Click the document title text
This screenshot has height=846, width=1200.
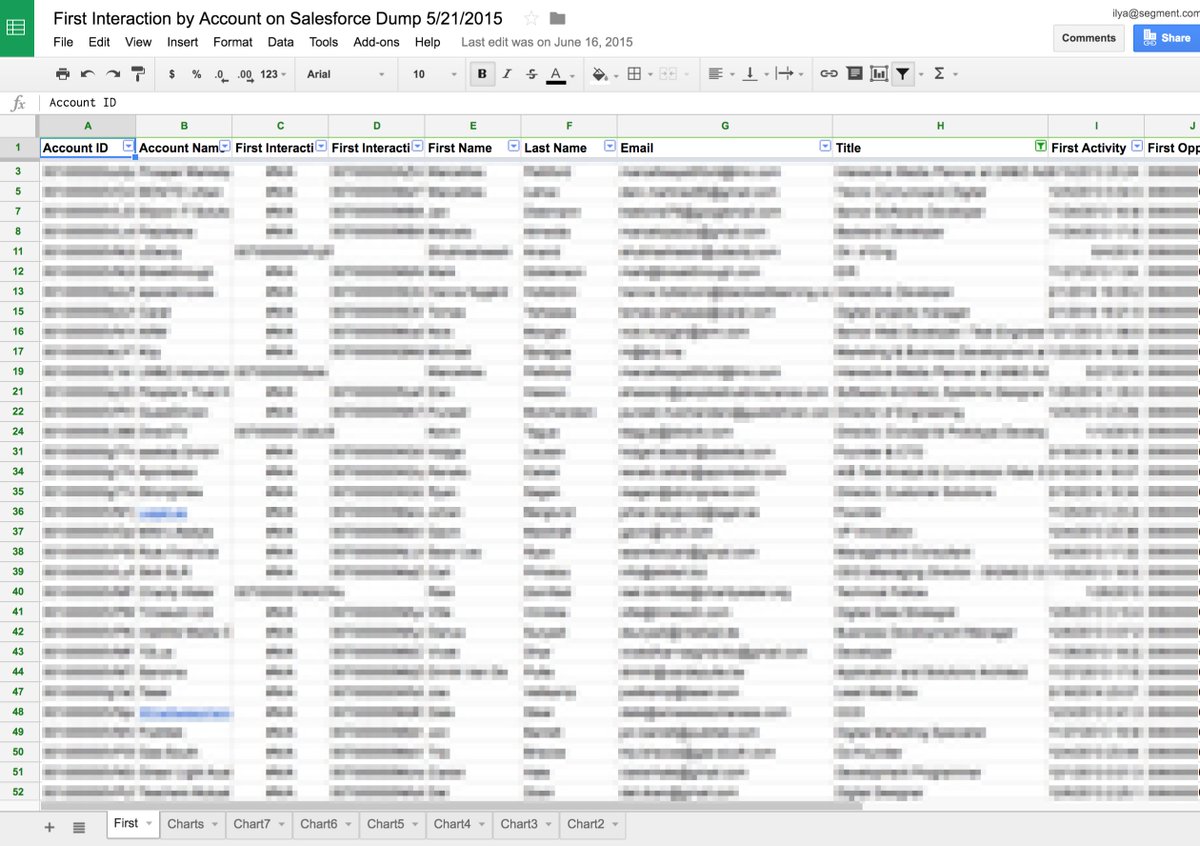(x=278, y=18)
